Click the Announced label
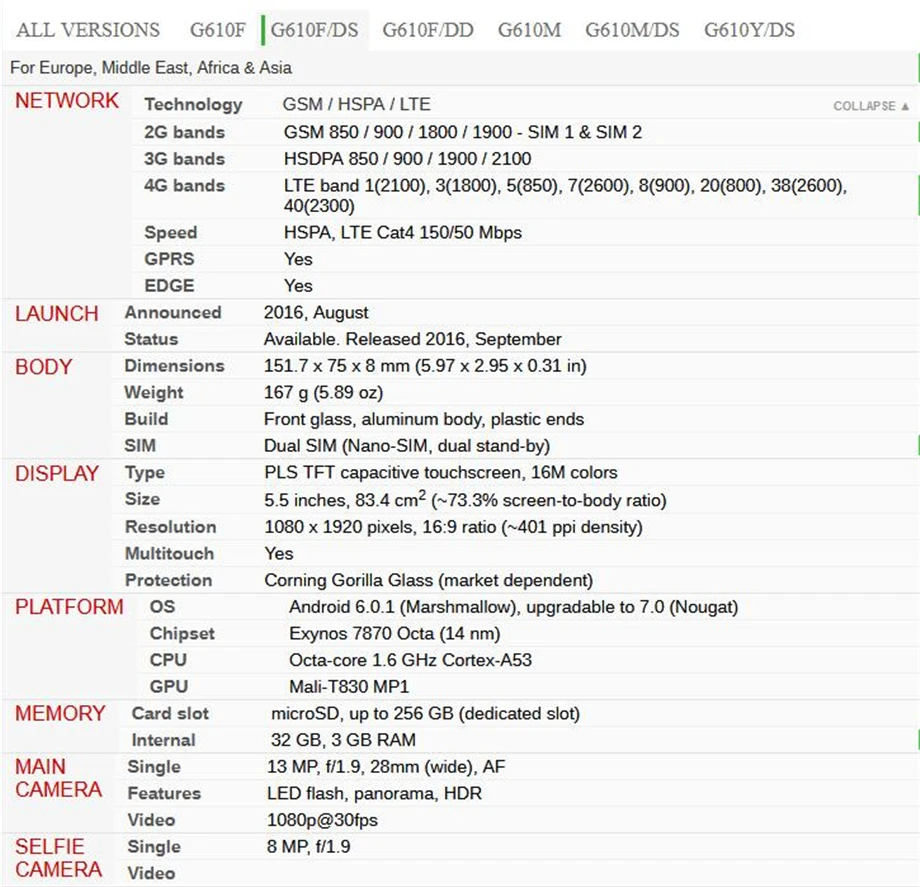The height and width of the screenshot is (887, 920). (x=173, y=312)
